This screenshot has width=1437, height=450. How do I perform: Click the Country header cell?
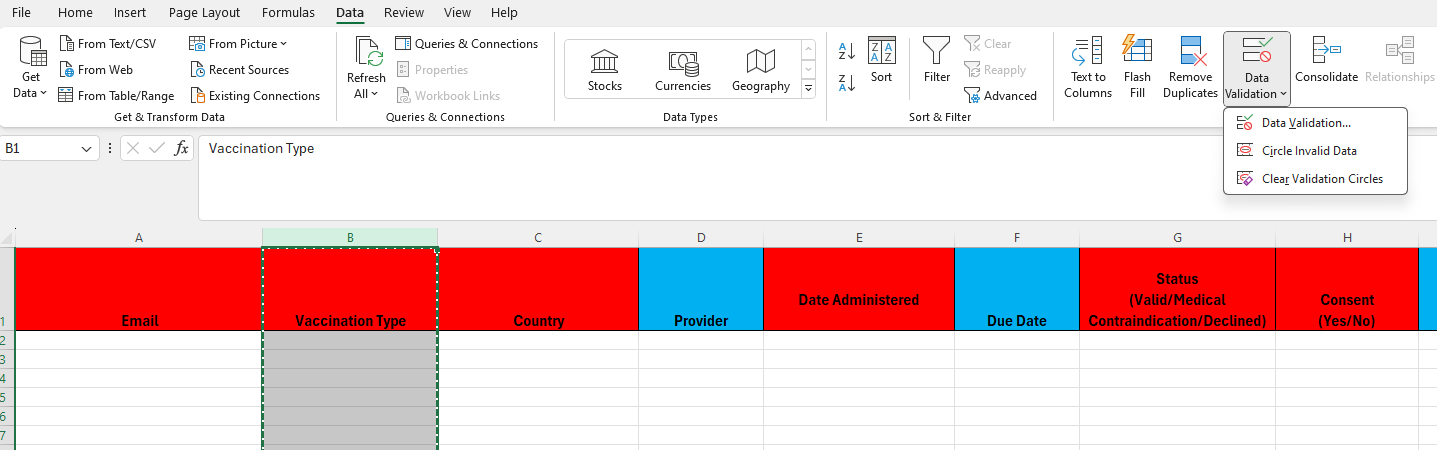click(x=538, y=289)
